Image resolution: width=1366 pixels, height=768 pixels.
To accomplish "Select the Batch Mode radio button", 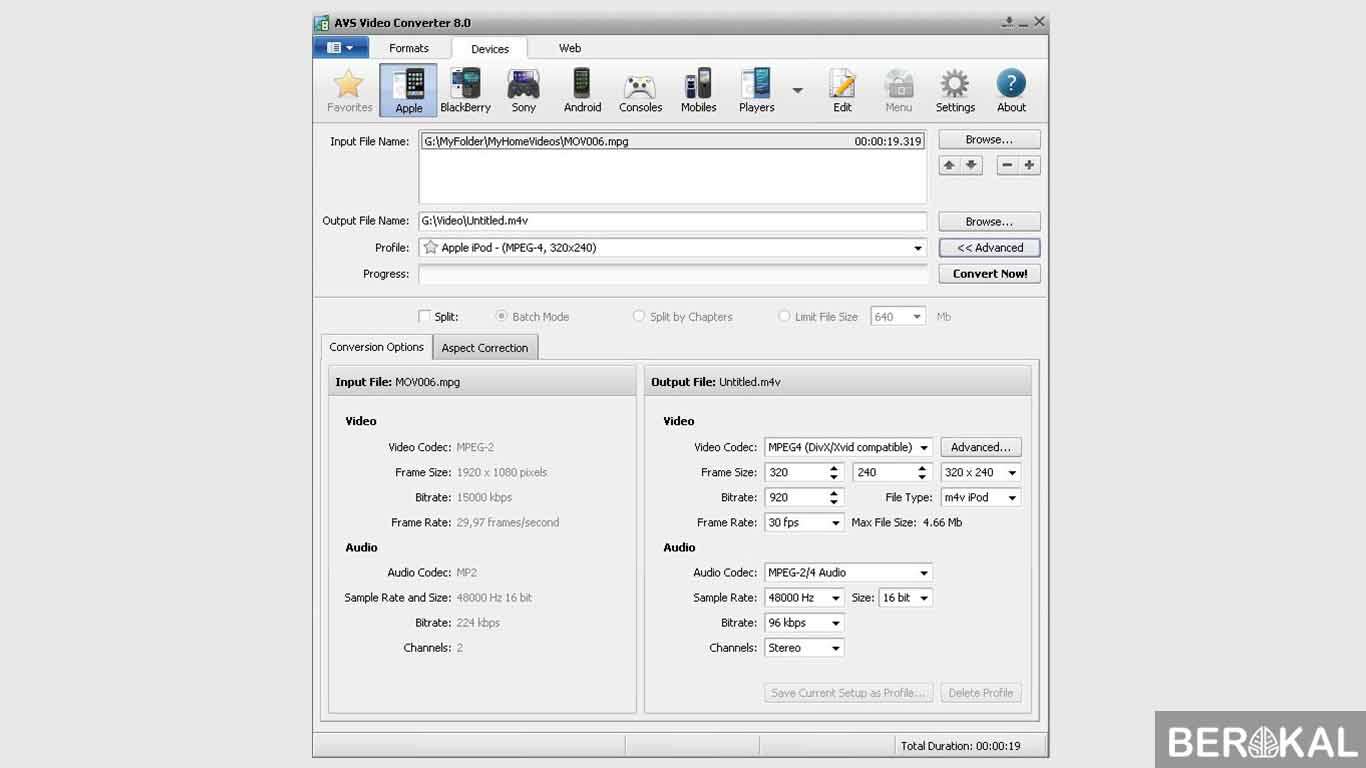I will tap(502, 316).
